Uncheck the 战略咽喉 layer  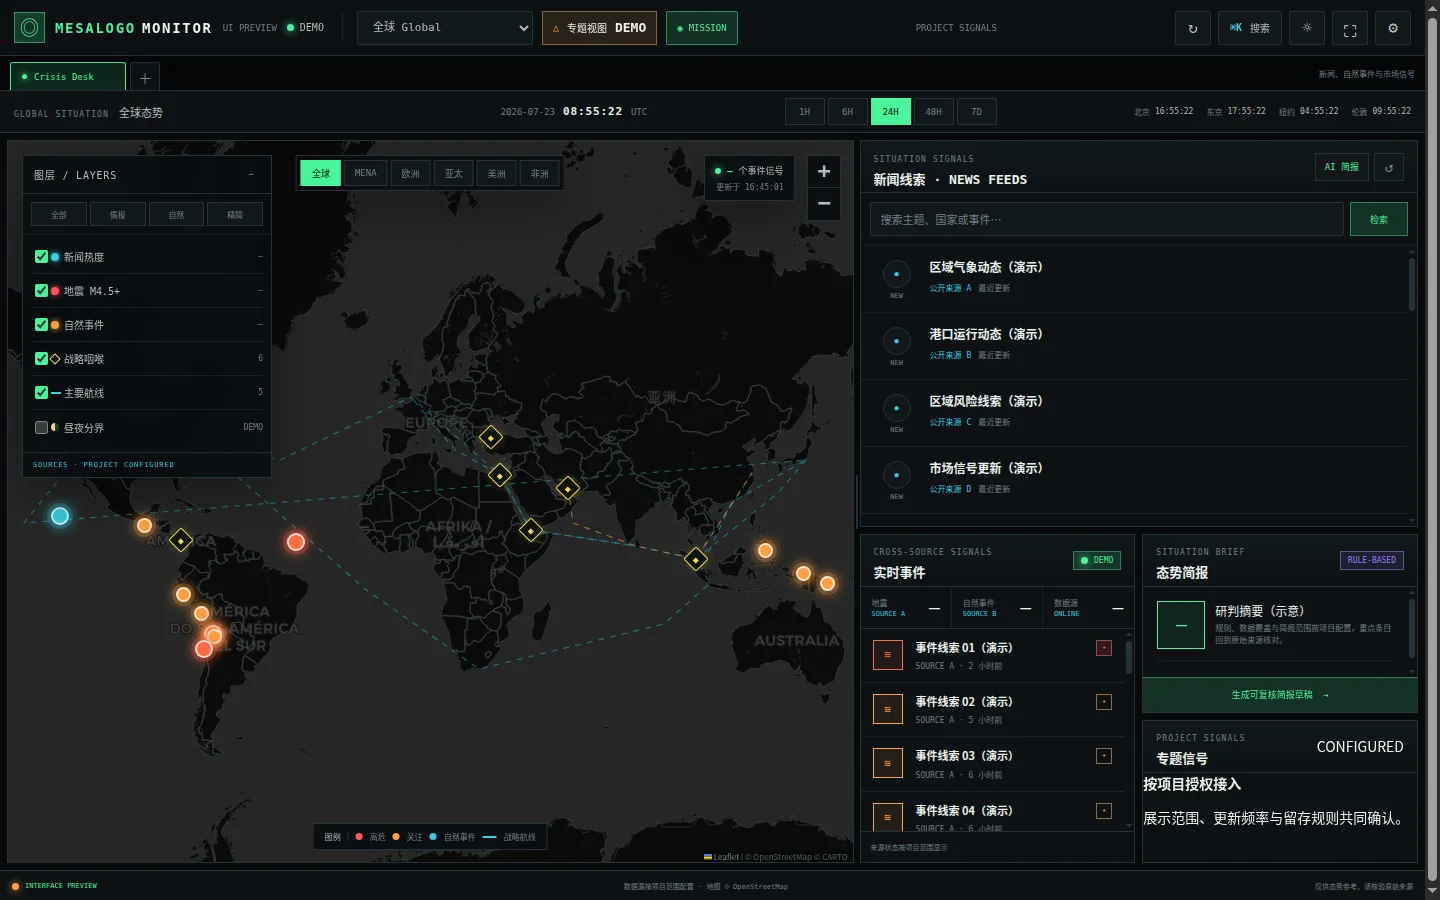[41, 359]
